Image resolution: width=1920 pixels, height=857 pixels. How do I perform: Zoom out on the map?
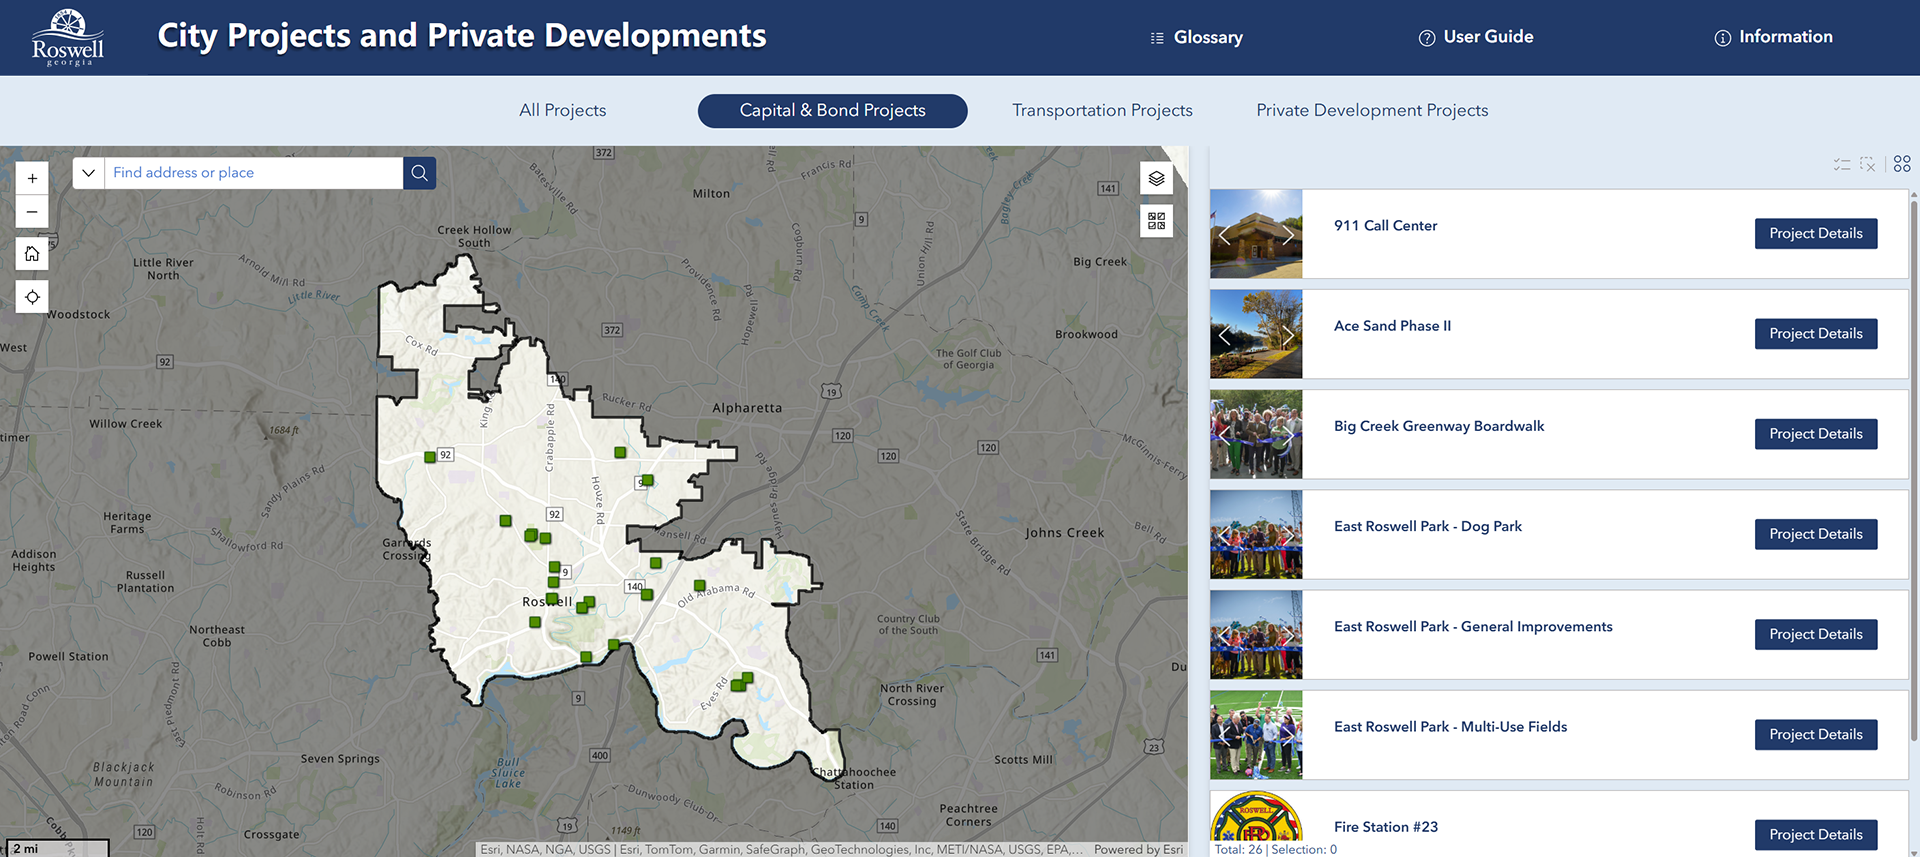click(32, 212)
